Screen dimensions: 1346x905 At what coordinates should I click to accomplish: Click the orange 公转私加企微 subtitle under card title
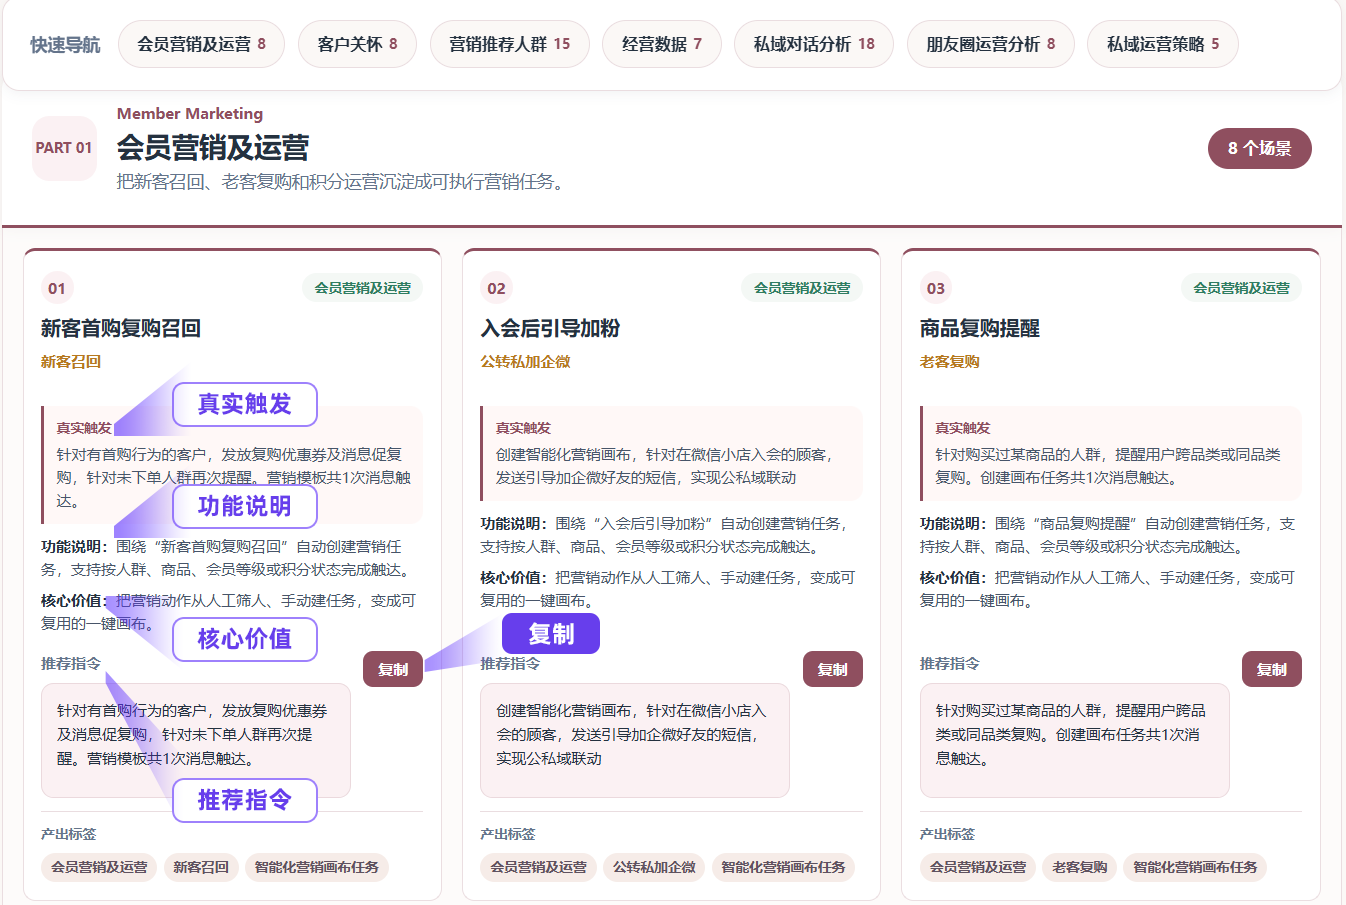525,361
